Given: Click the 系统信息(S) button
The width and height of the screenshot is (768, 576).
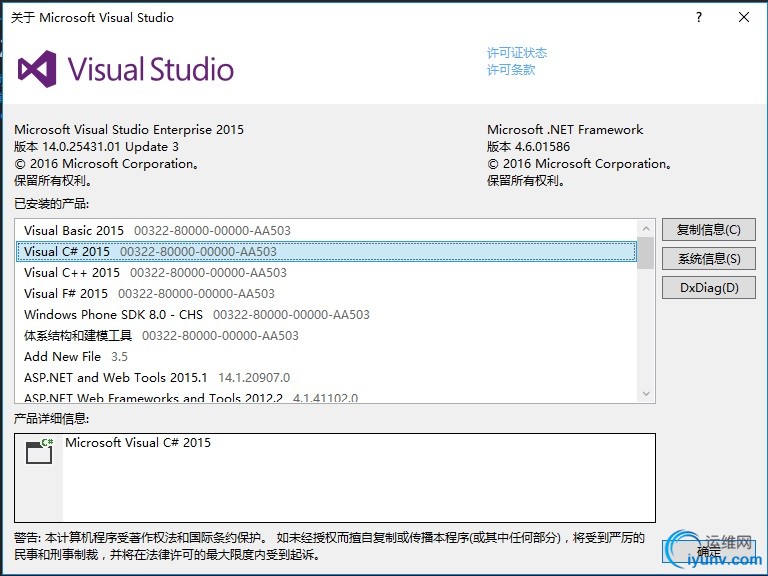Looking at the screenshot, I should pos(709,259).
